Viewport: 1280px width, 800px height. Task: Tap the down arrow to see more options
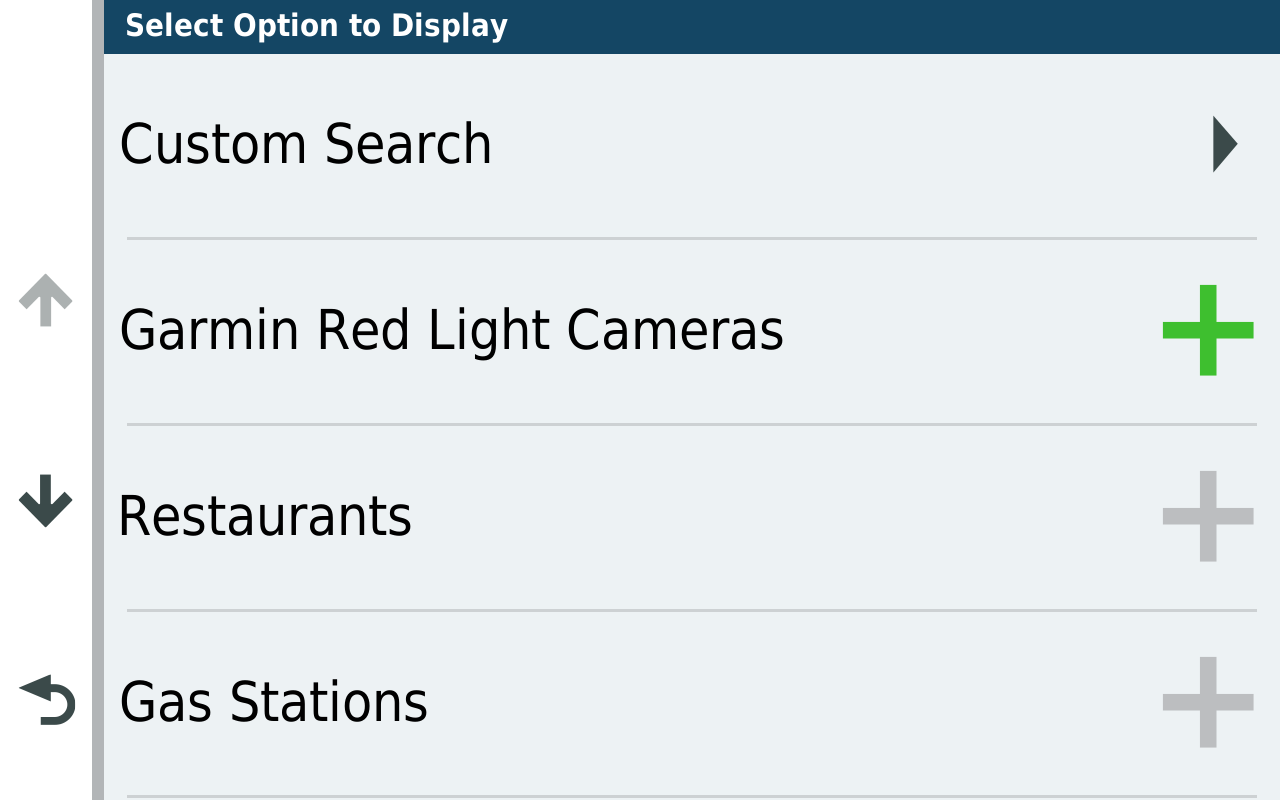(x=46, y=501)
